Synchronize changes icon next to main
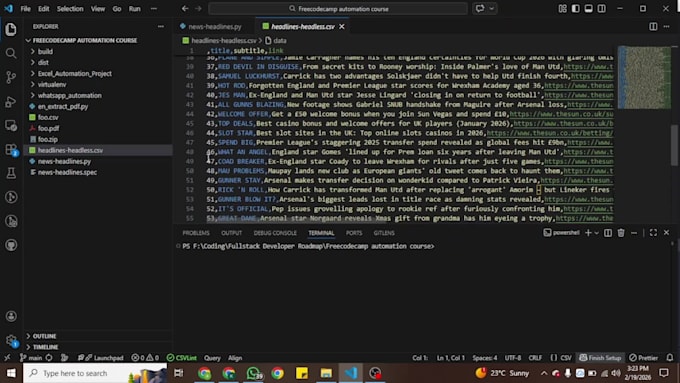 [x=49, y=358]
